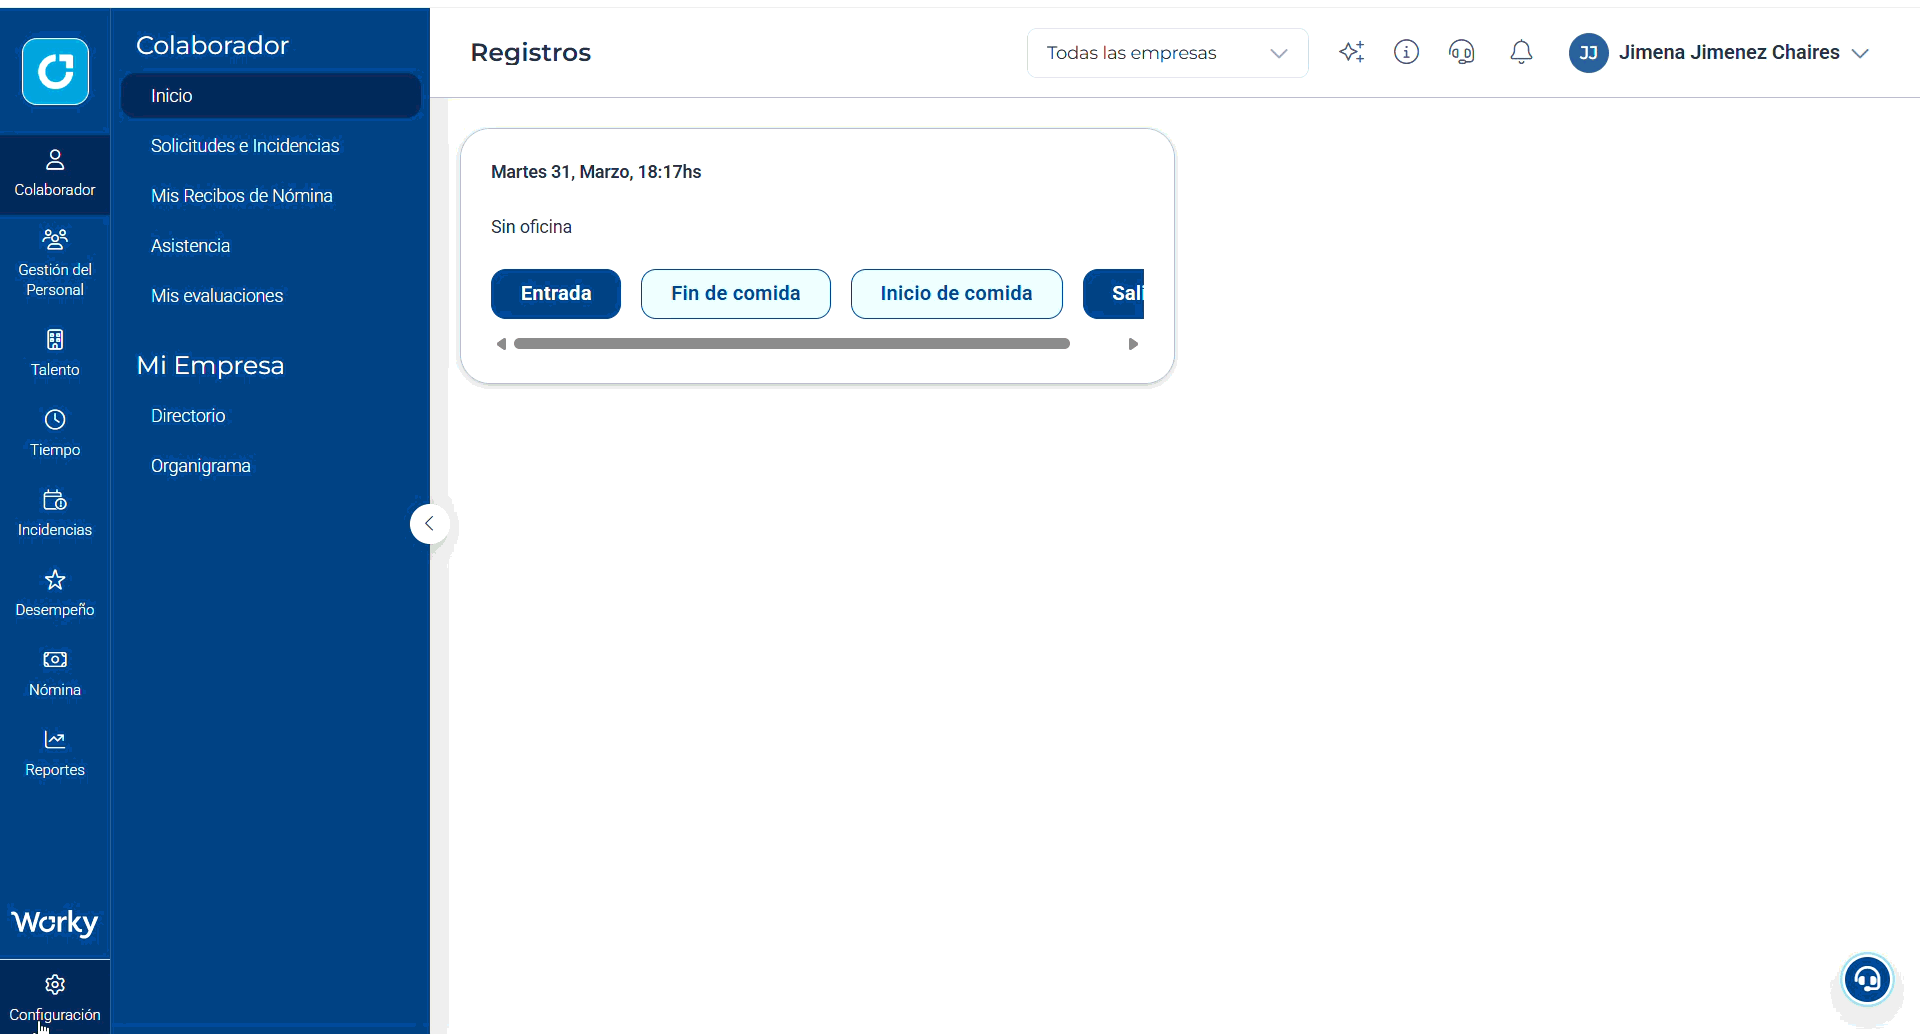Open the Colaborador sidebar section

[55, 174]
